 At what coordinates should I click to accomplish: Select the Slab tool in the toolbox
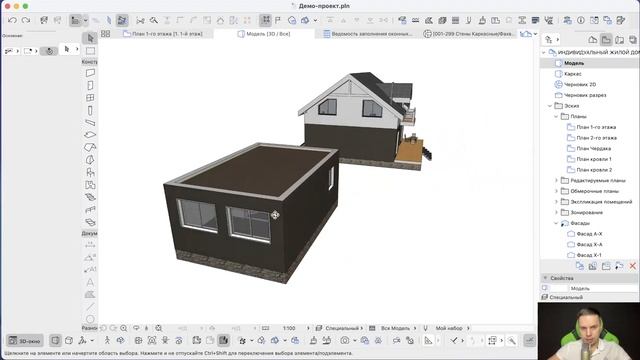point(90,135)
